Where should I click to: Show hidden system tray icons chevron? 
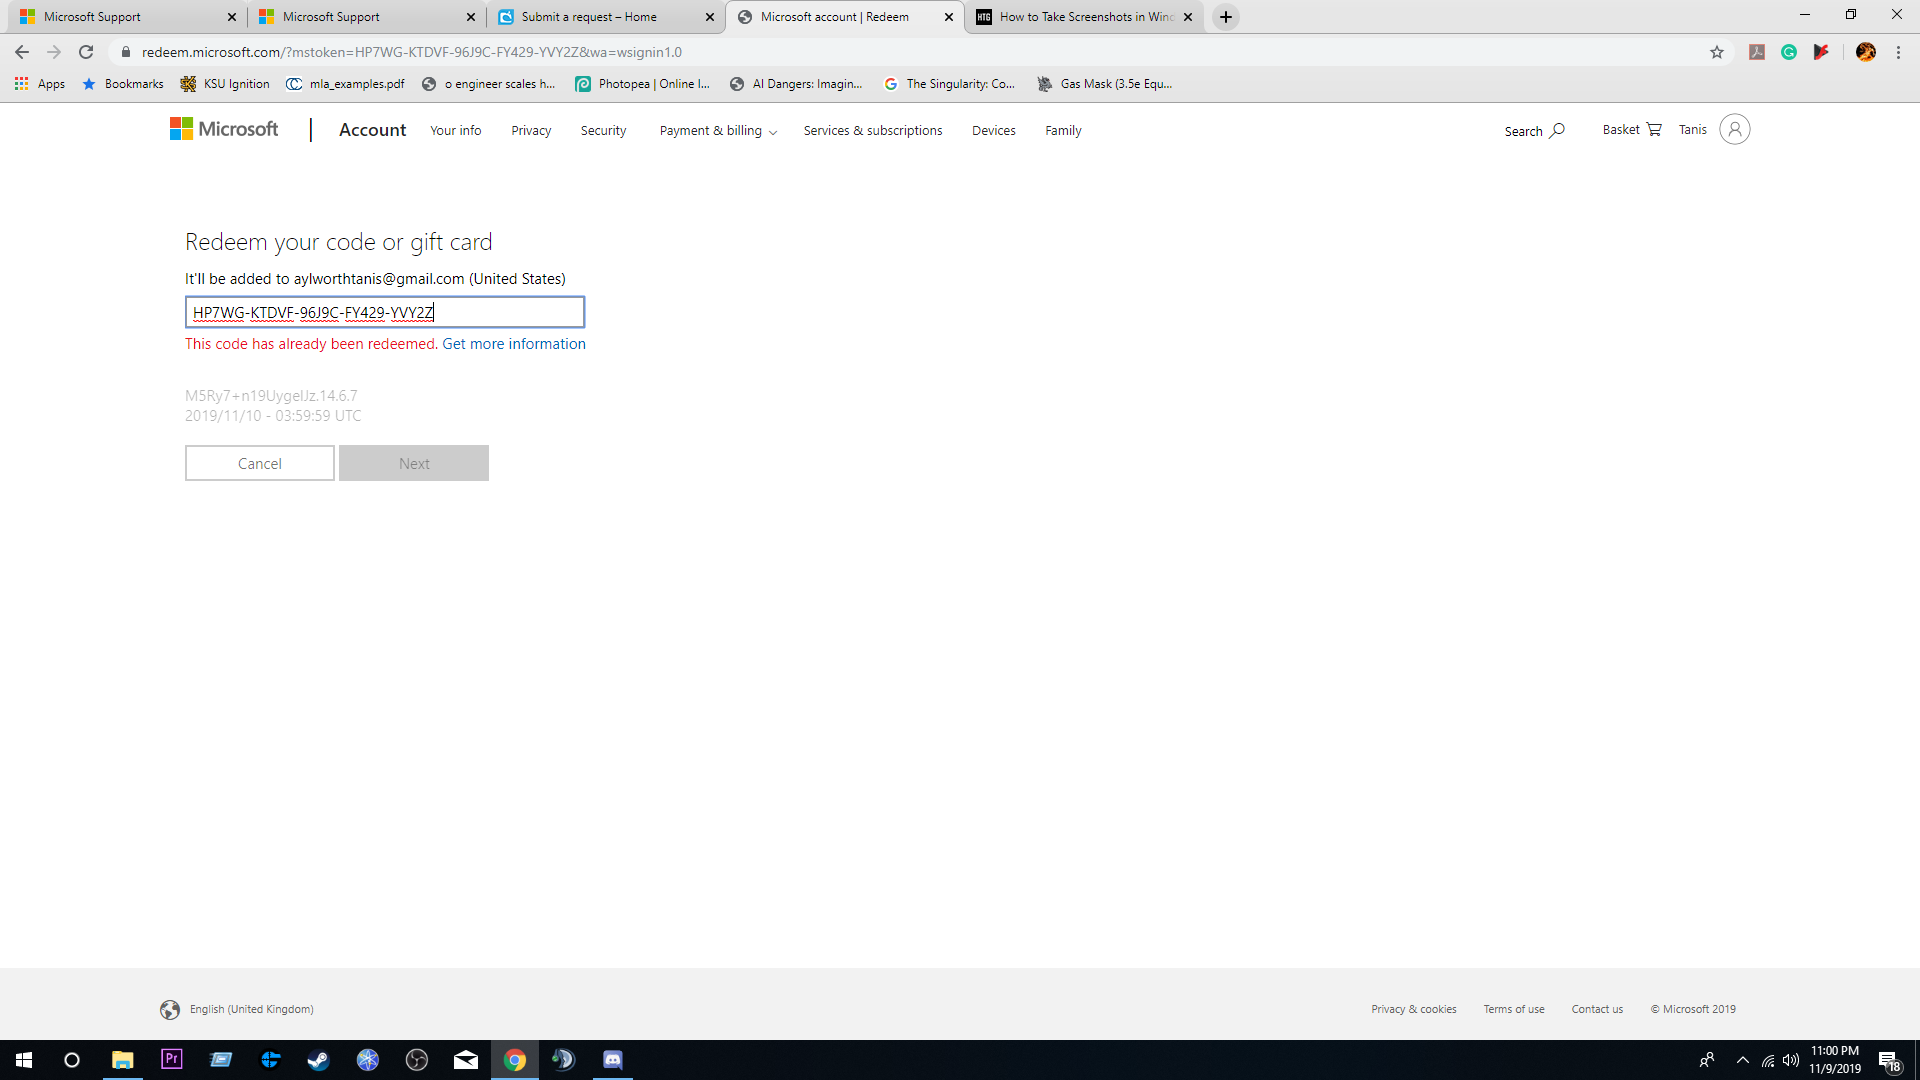pyautogui.click(x=1742, y=1060)
